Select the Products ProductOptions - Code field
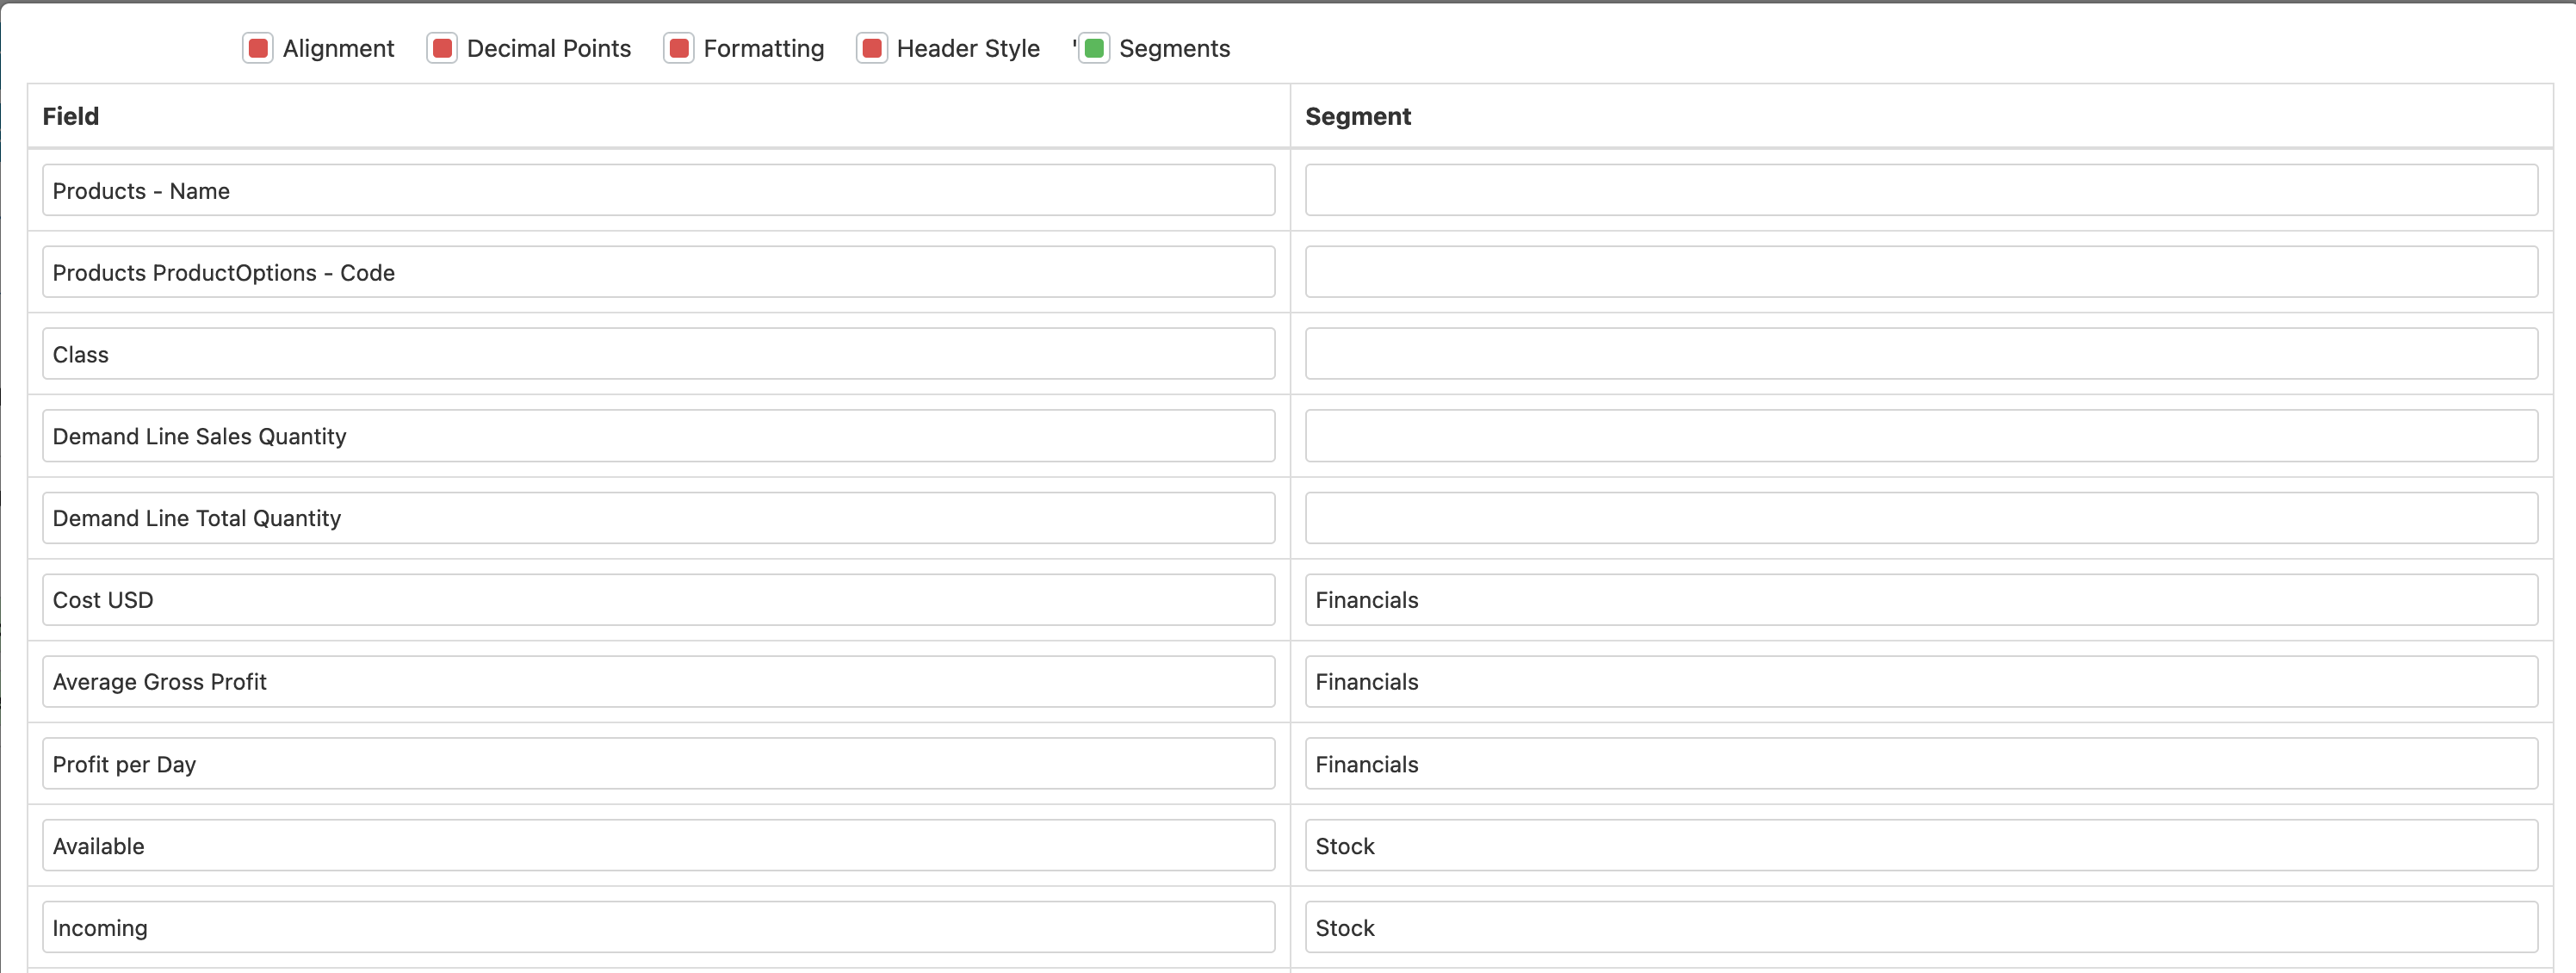 click(658, 271)
